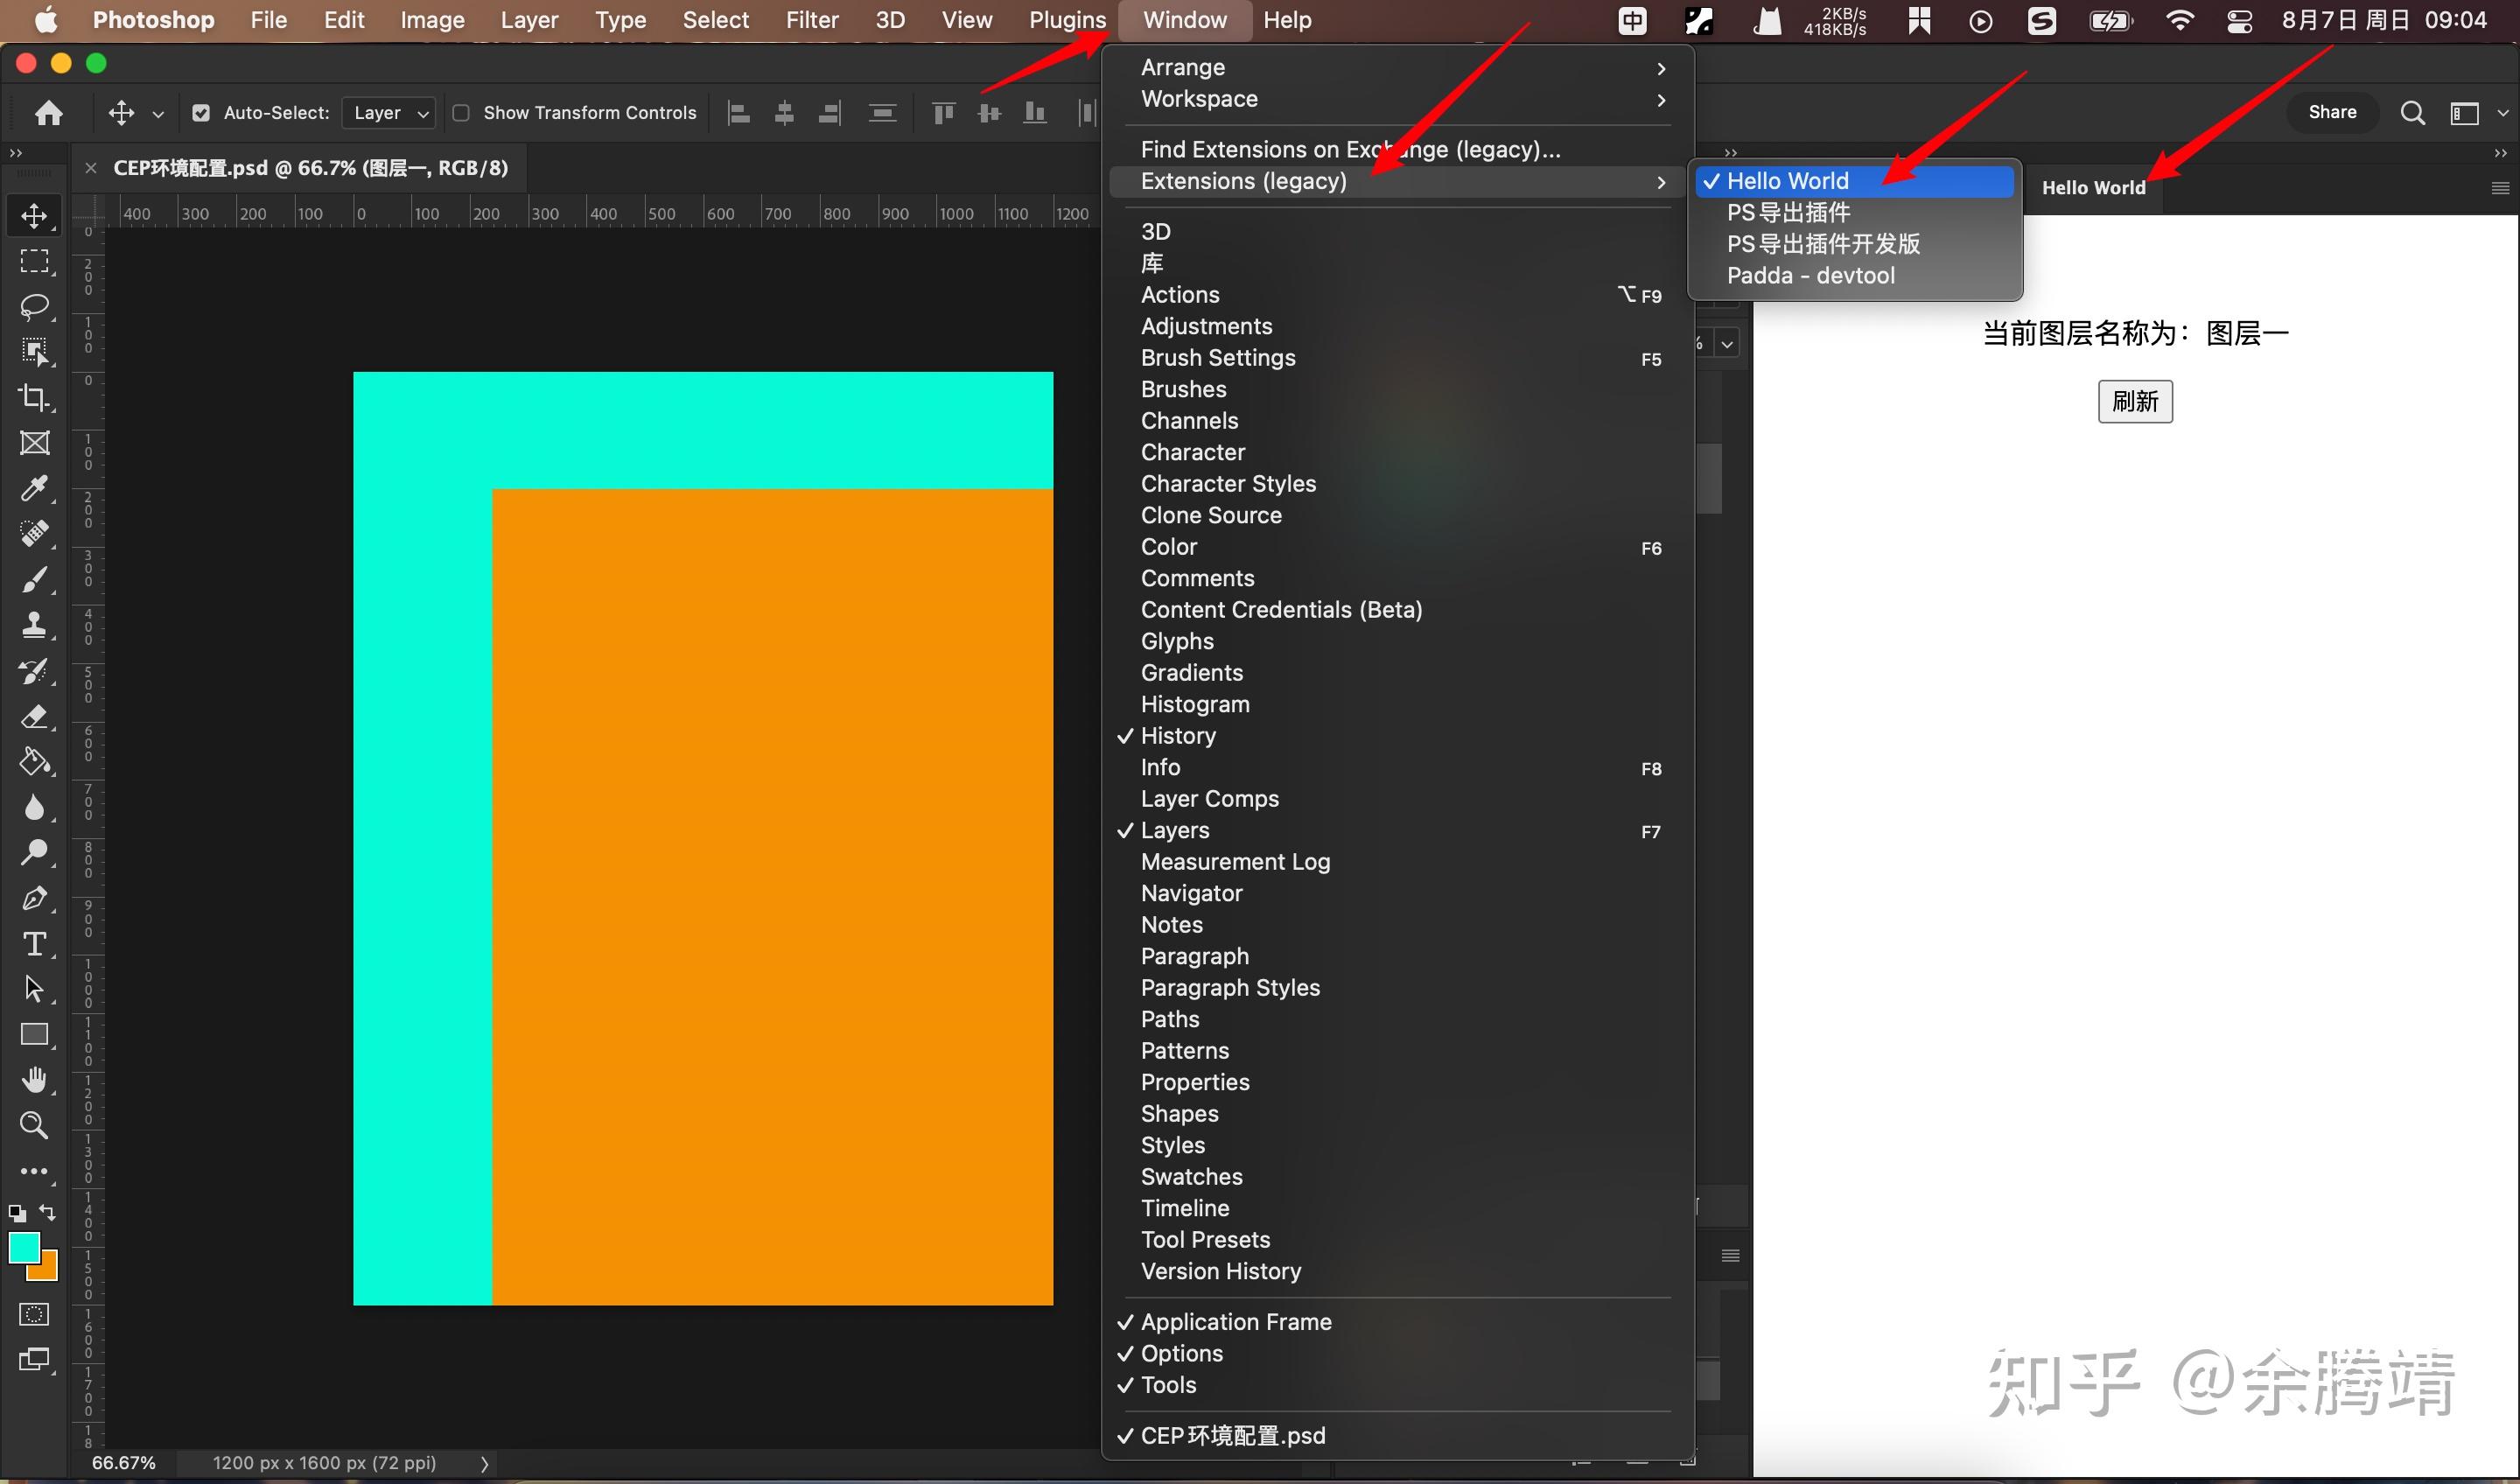
Task: Click the 刷新 refresh button
Action: (x=2134, y=401)
